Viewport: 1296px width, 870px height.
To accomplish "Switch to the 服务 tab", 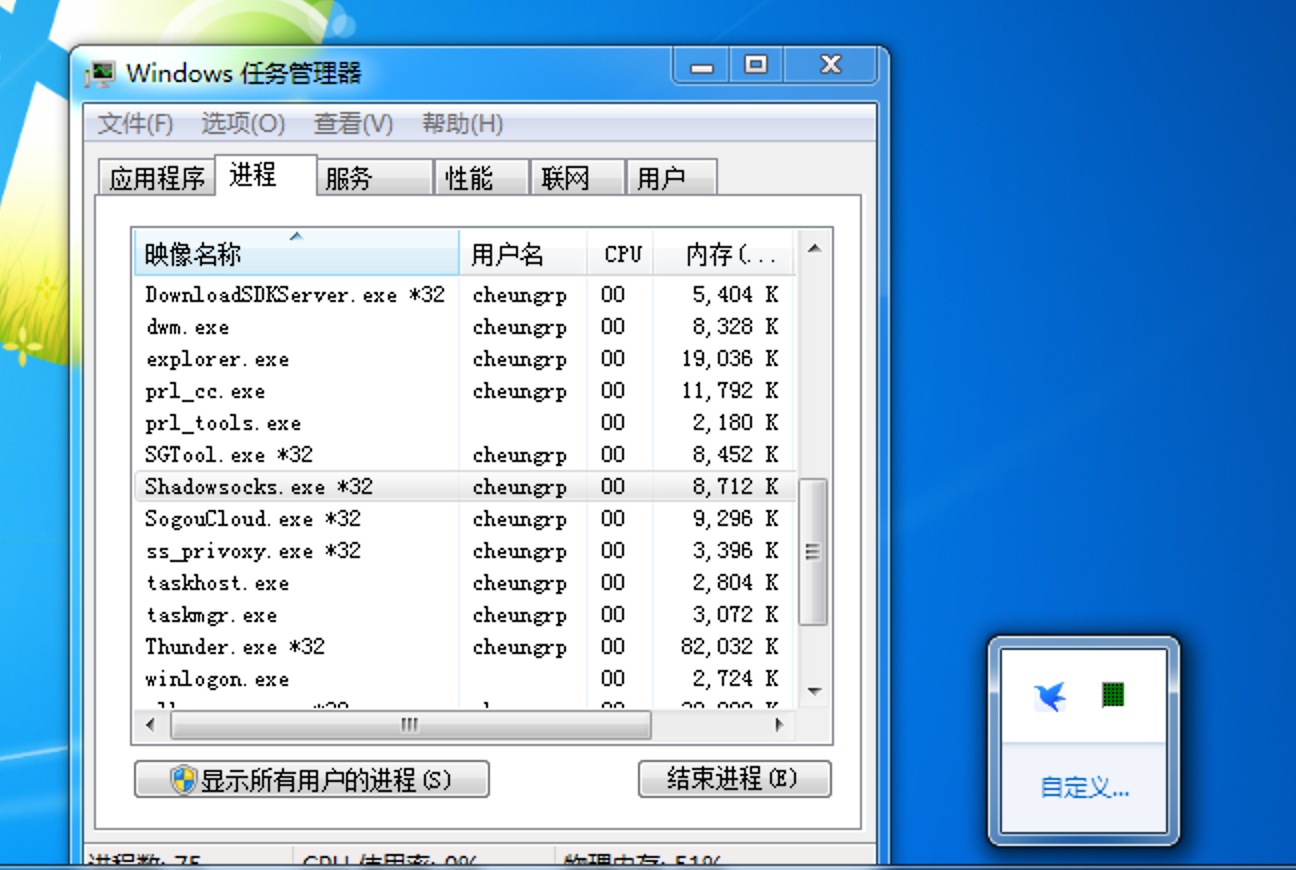I will click(x=347, y=177).
